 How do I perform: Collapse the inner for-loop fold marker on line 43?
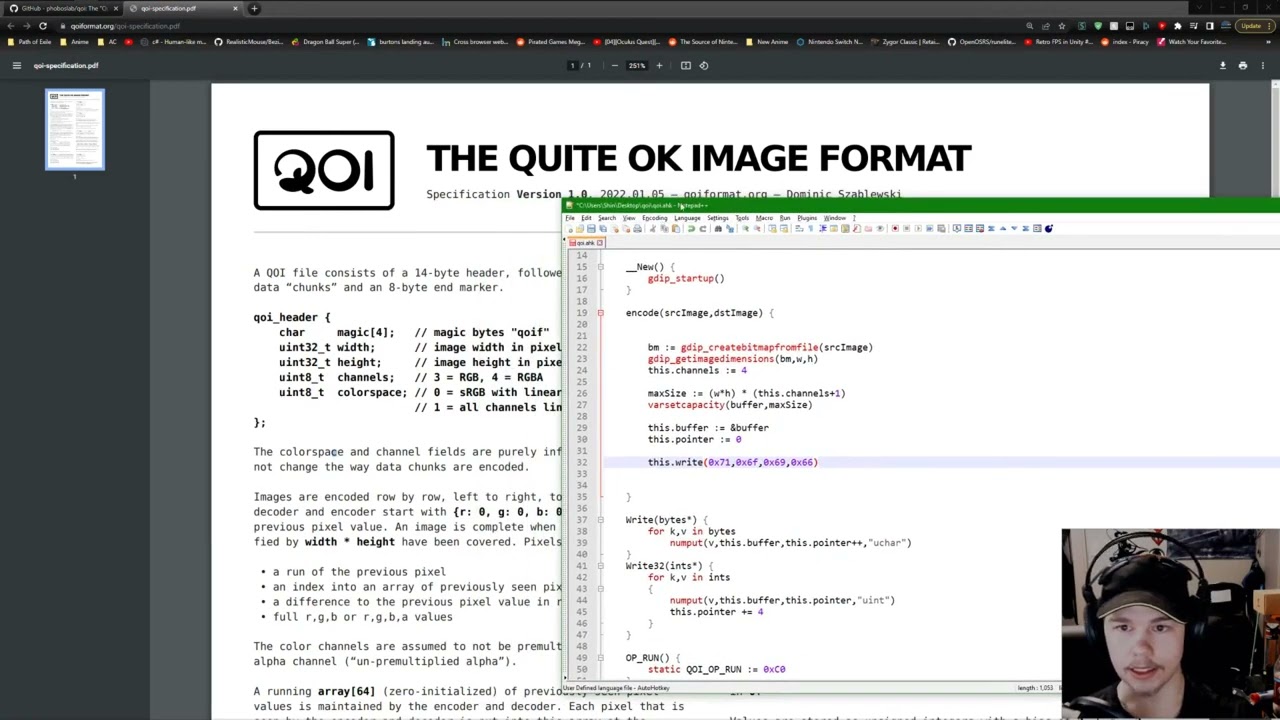[600, 589]
